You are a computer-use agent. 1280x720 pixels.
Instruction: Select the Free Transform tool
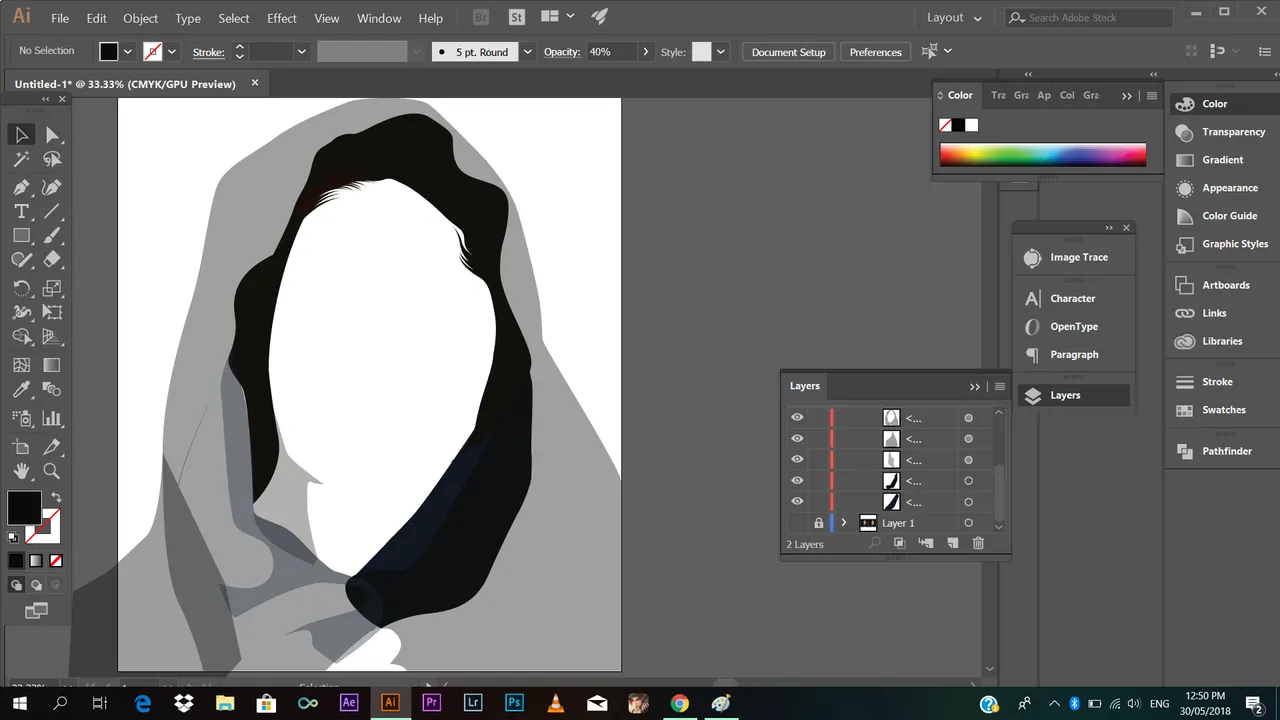click(52, 312)
